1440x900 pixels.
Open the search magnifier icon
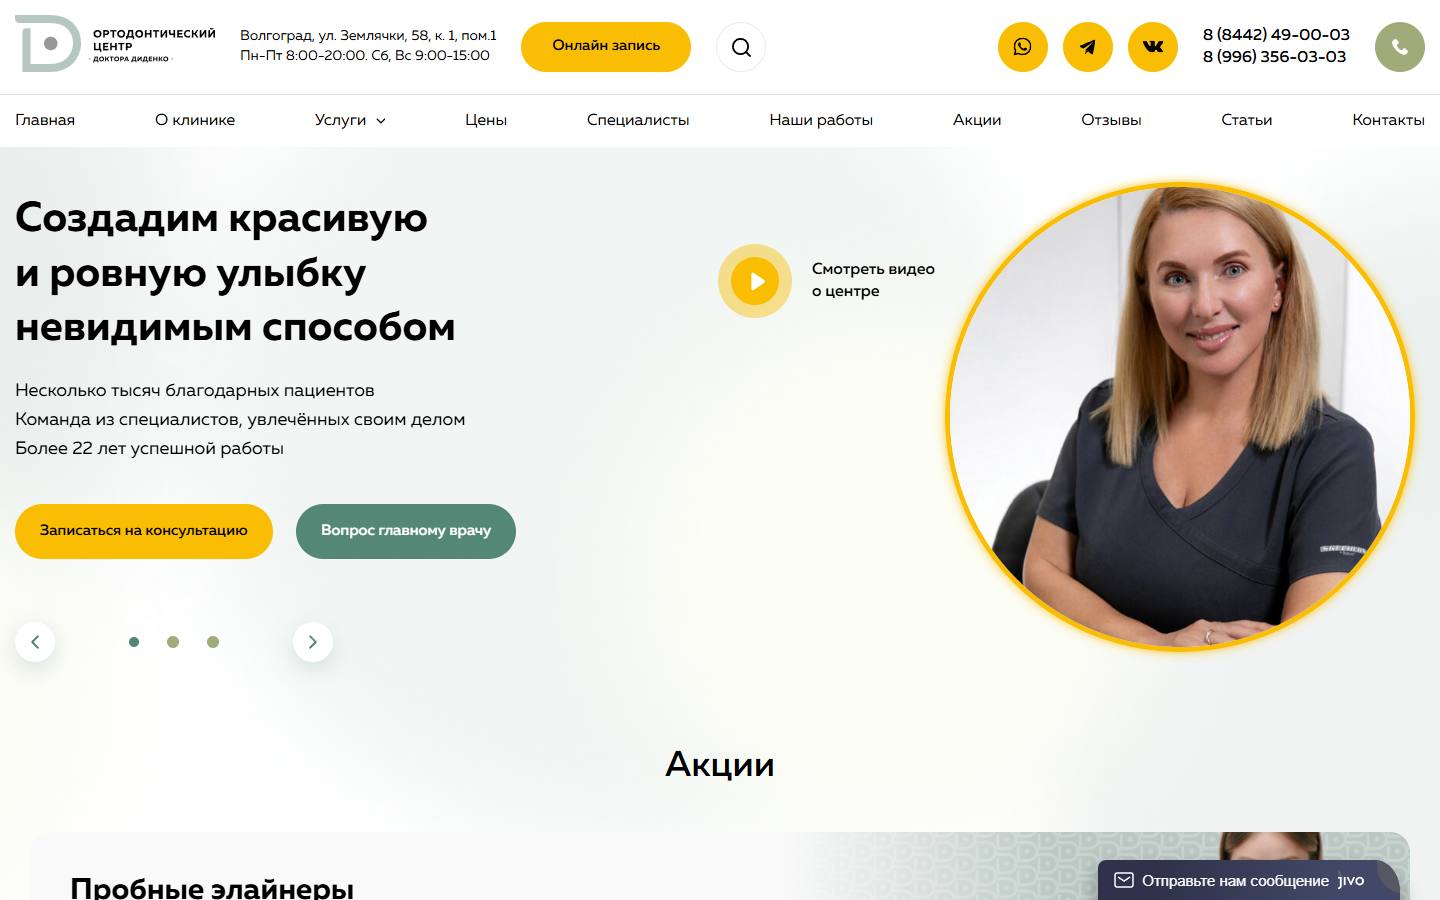coord(741,47)
